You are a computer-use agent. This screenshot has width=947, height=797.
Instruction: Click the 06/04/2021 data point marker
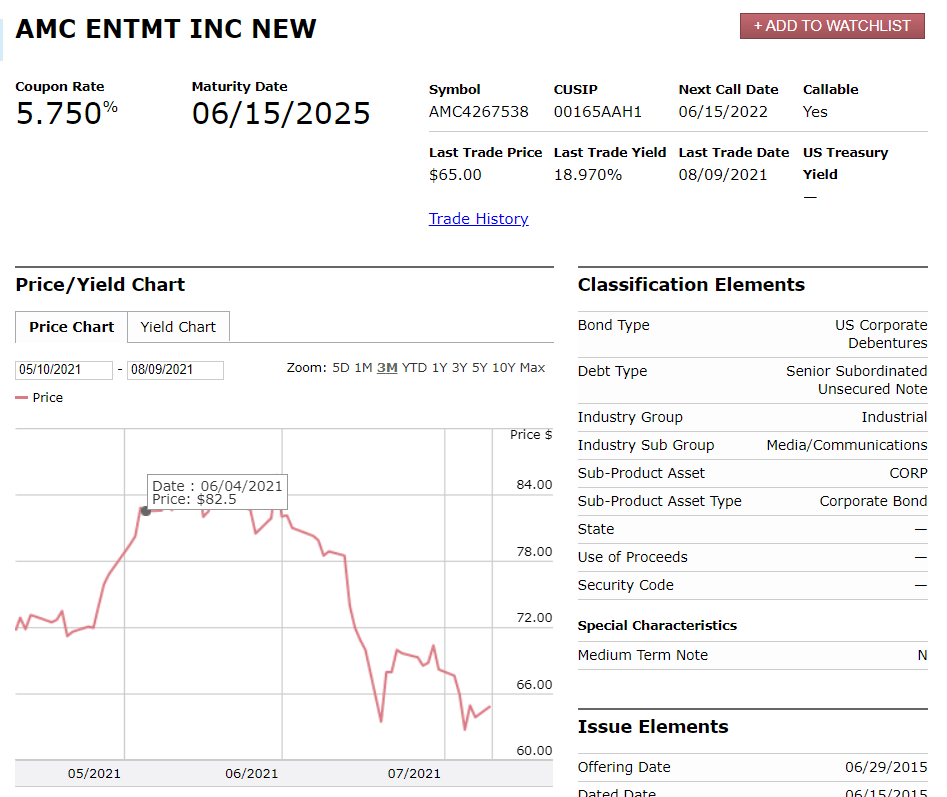click(146, 511)
